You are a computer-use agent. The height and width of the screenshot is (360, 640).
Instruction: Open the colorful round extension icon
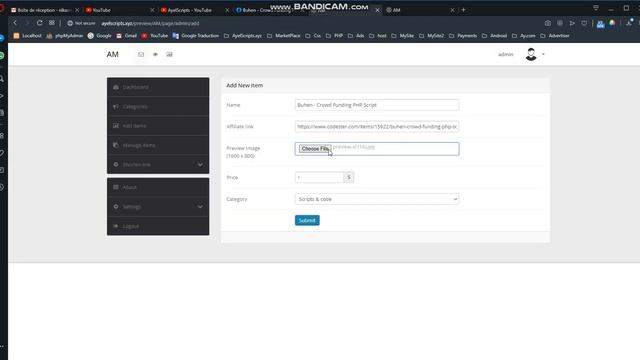[x=612, y=23]
